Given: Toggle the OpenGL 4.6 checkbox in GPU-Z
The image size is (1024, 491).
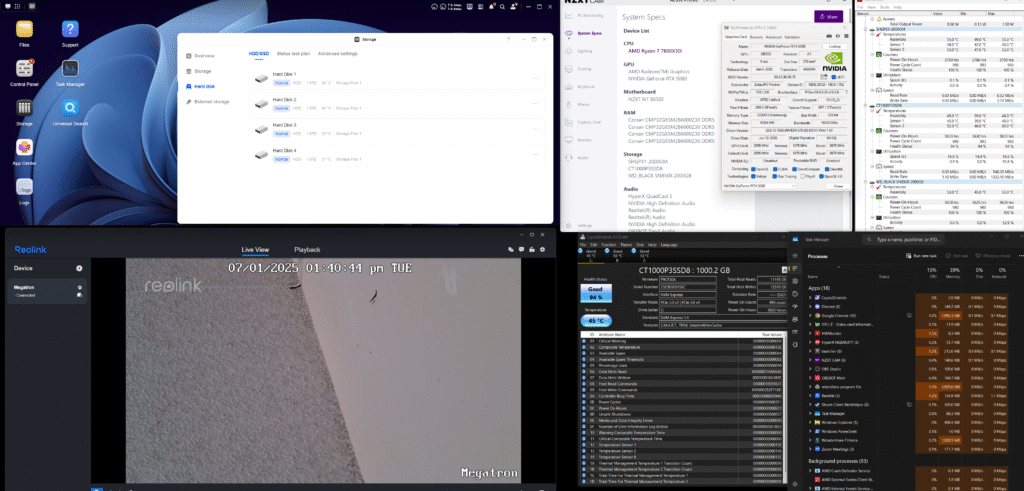Looking at the screenshot, I should point(822,176).
